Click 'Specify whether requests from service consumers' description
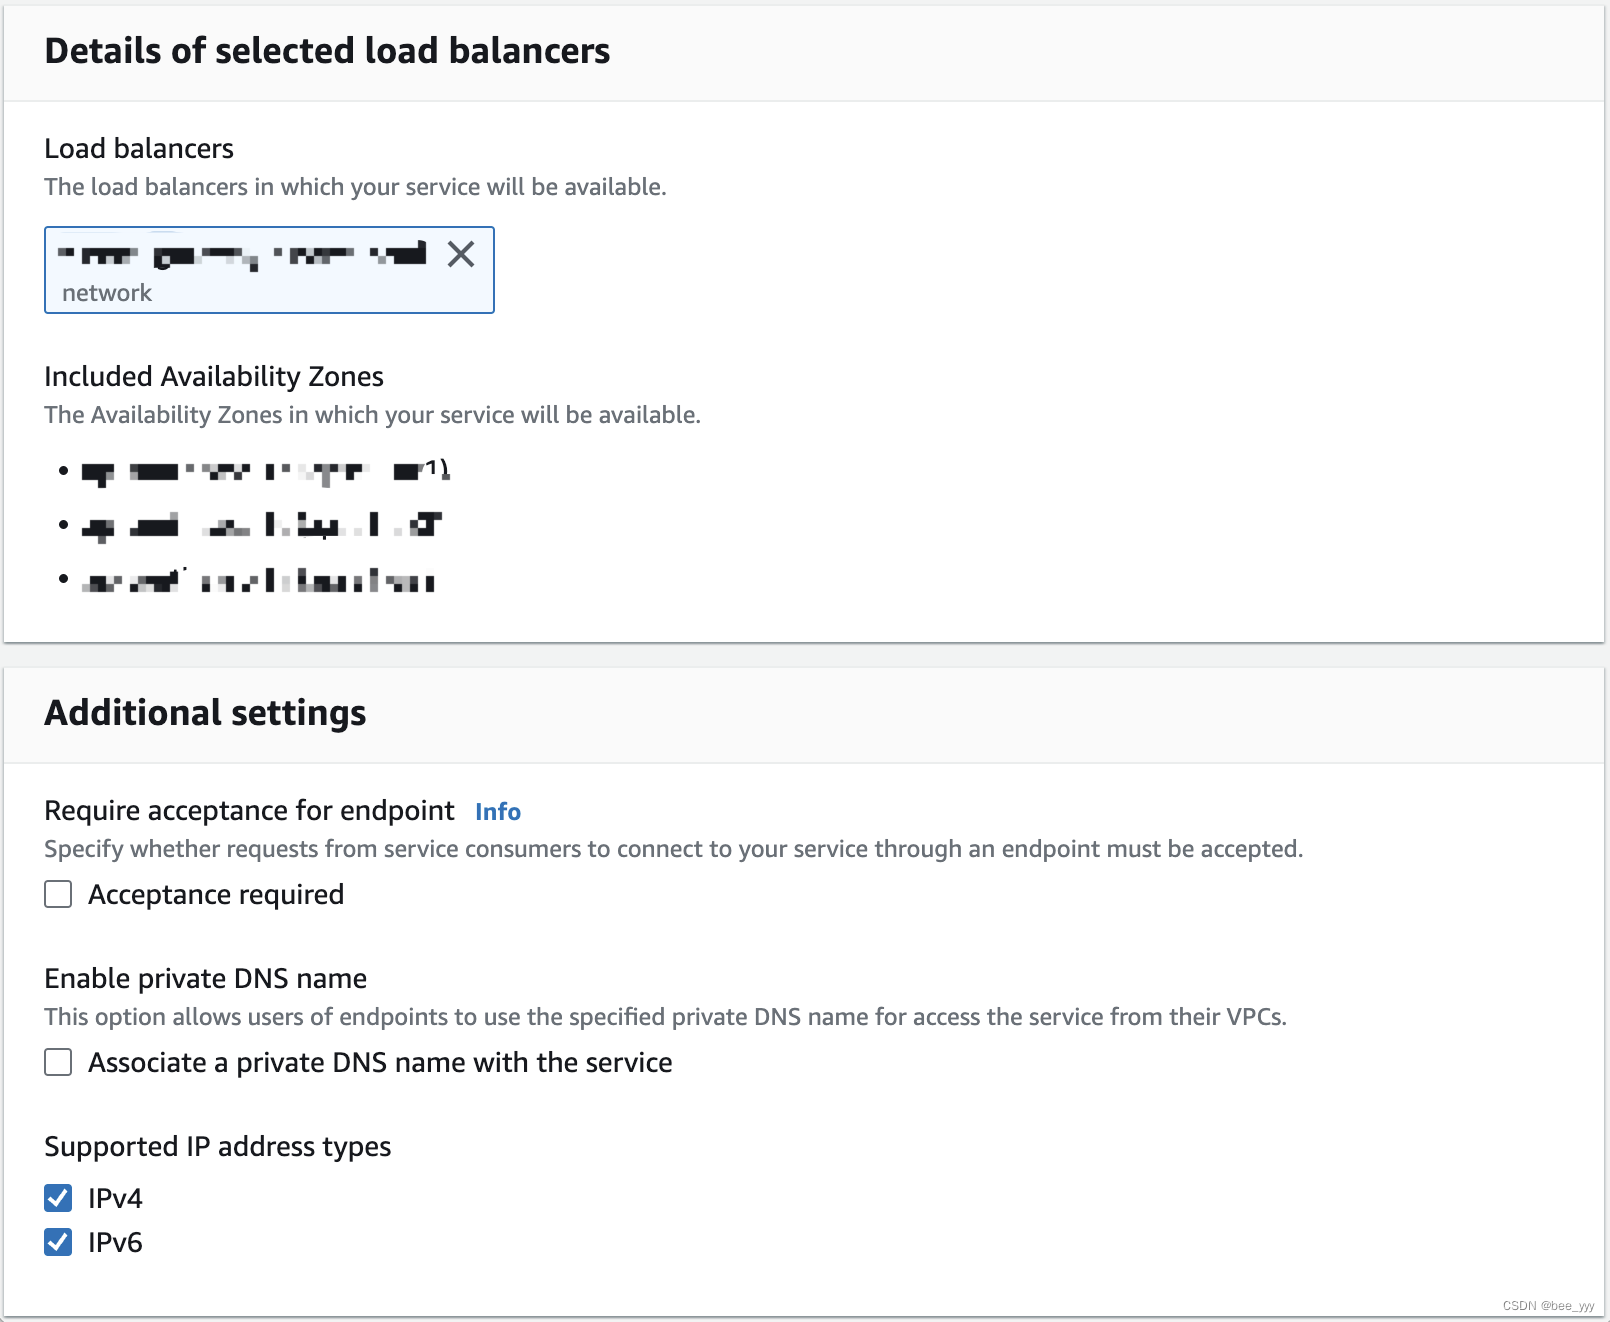The width and height of the screenshot is (1610, 1322). 674,849
